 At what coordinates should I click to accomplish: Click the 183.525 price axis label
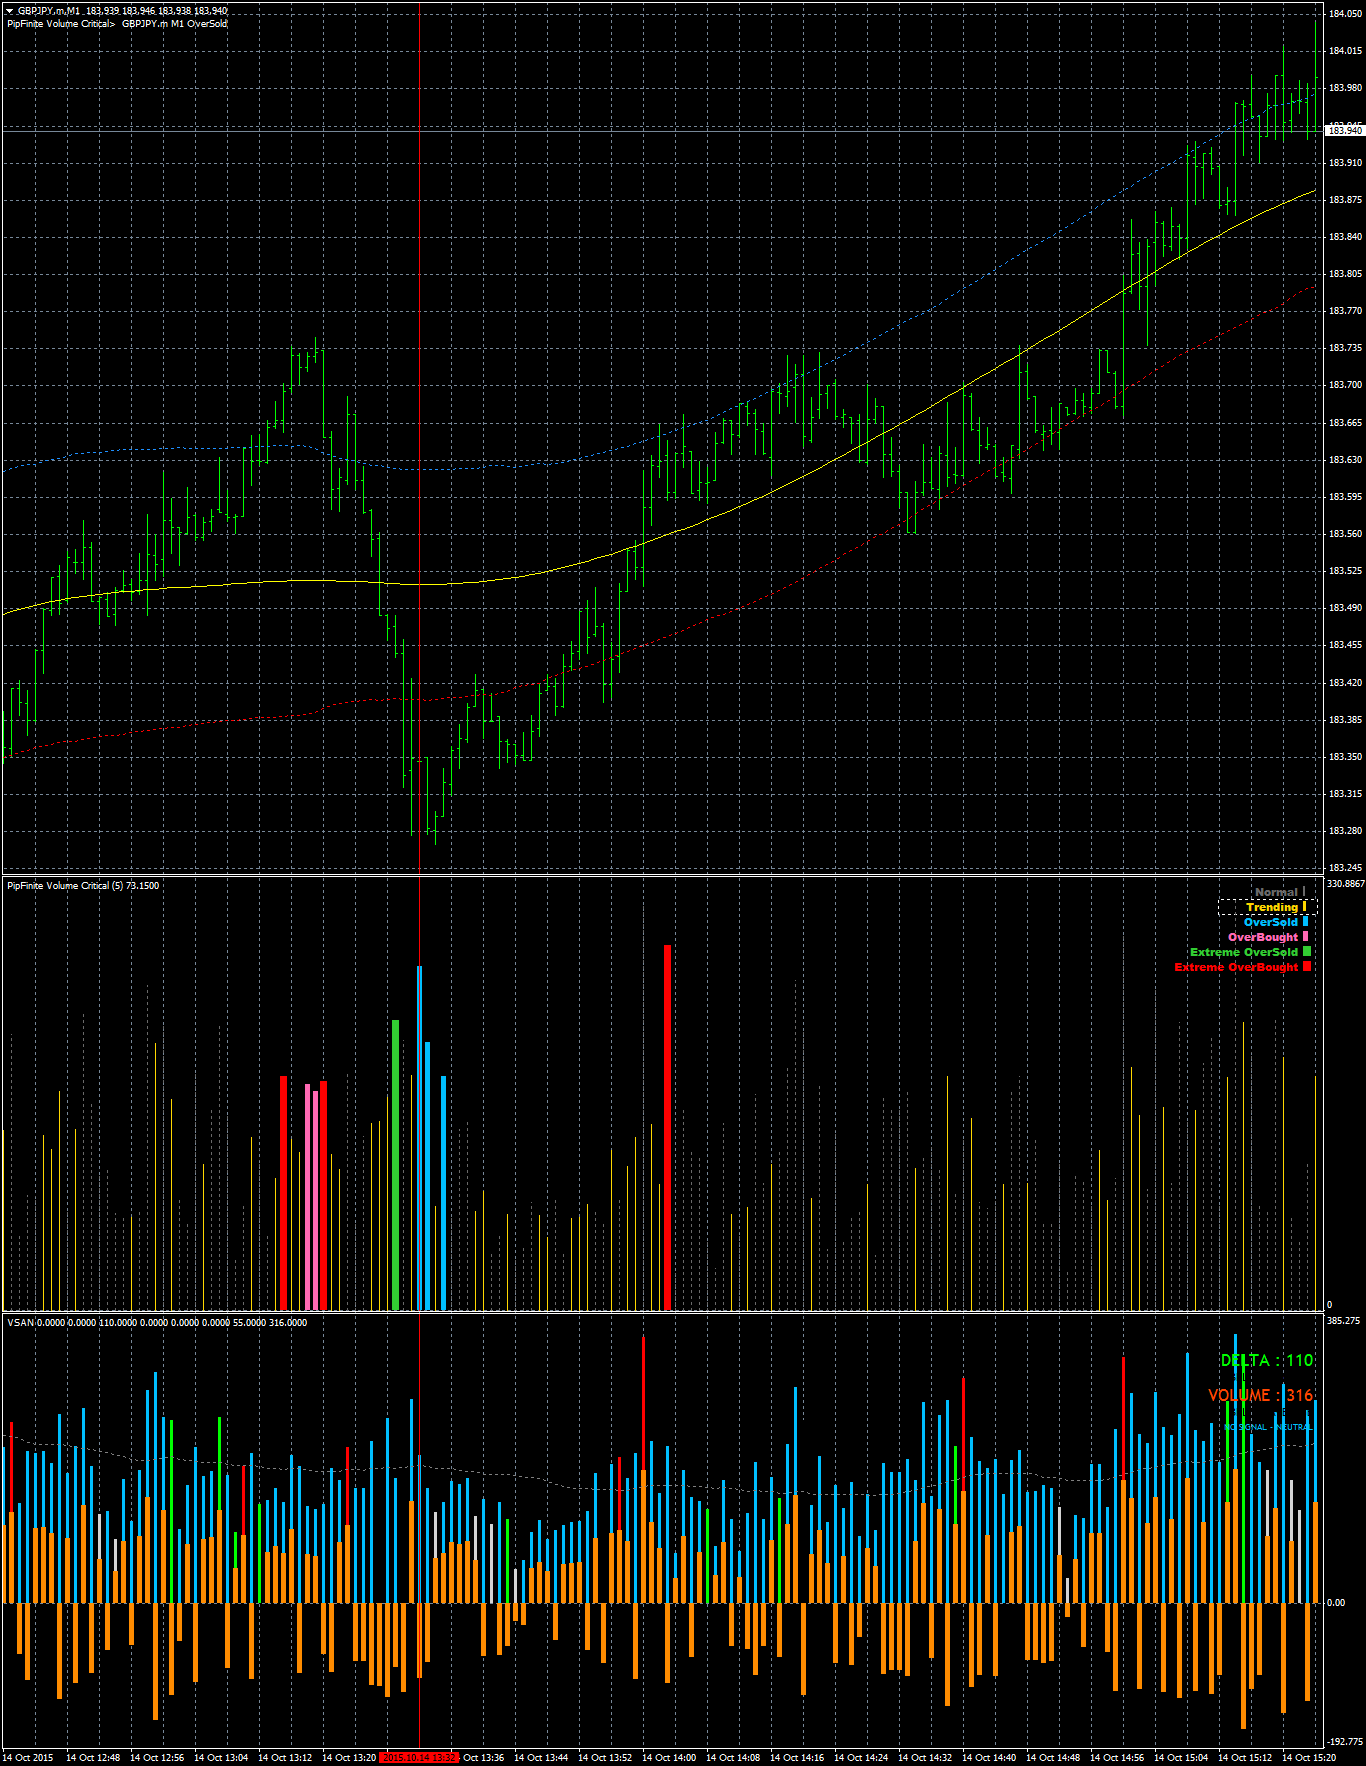1344,570
